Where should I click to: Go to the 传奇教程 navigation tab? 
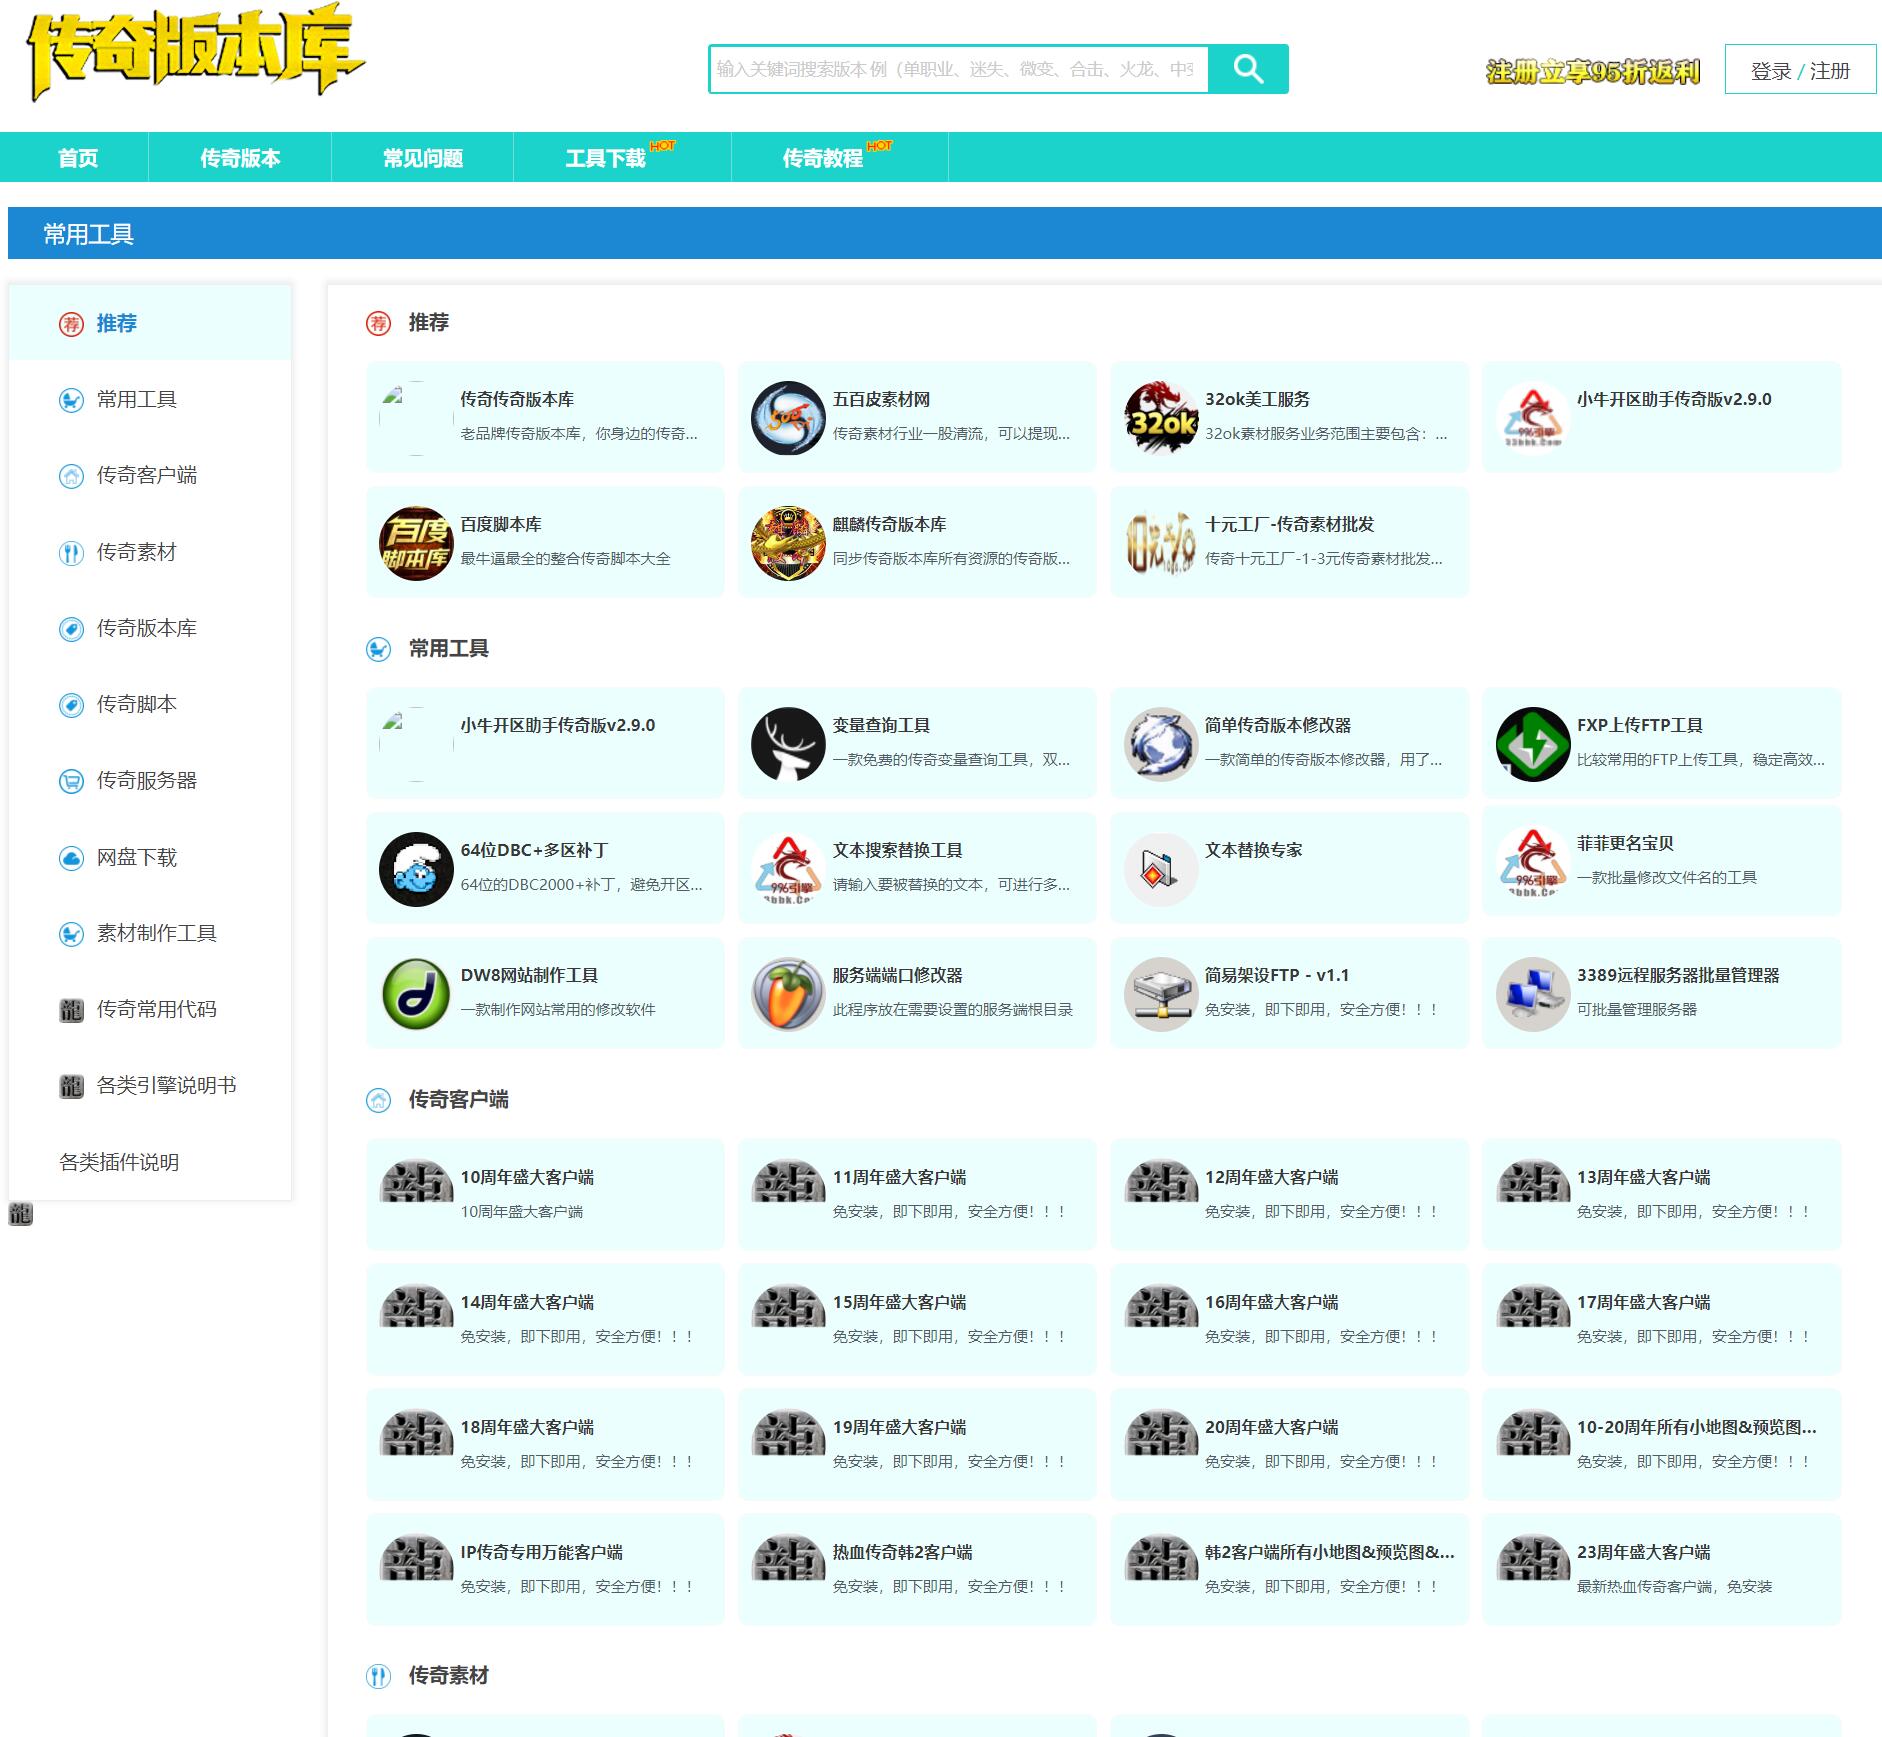[822, 158]
